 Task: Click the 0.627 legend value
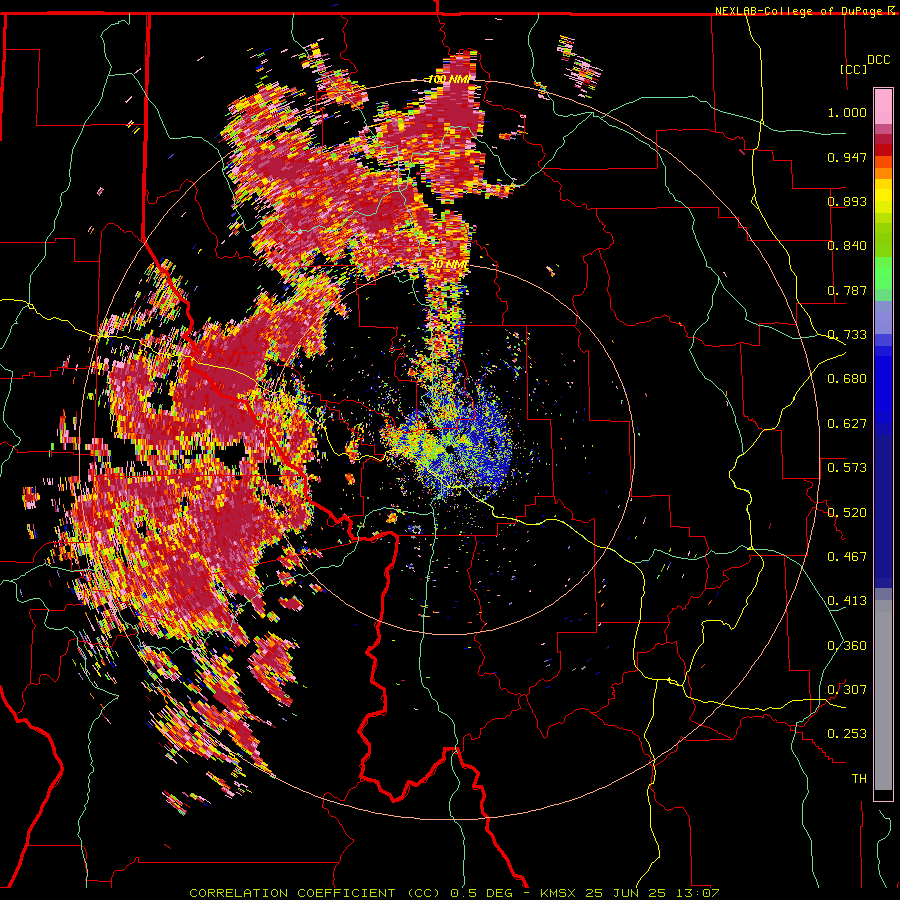click(x=847, y=424)
